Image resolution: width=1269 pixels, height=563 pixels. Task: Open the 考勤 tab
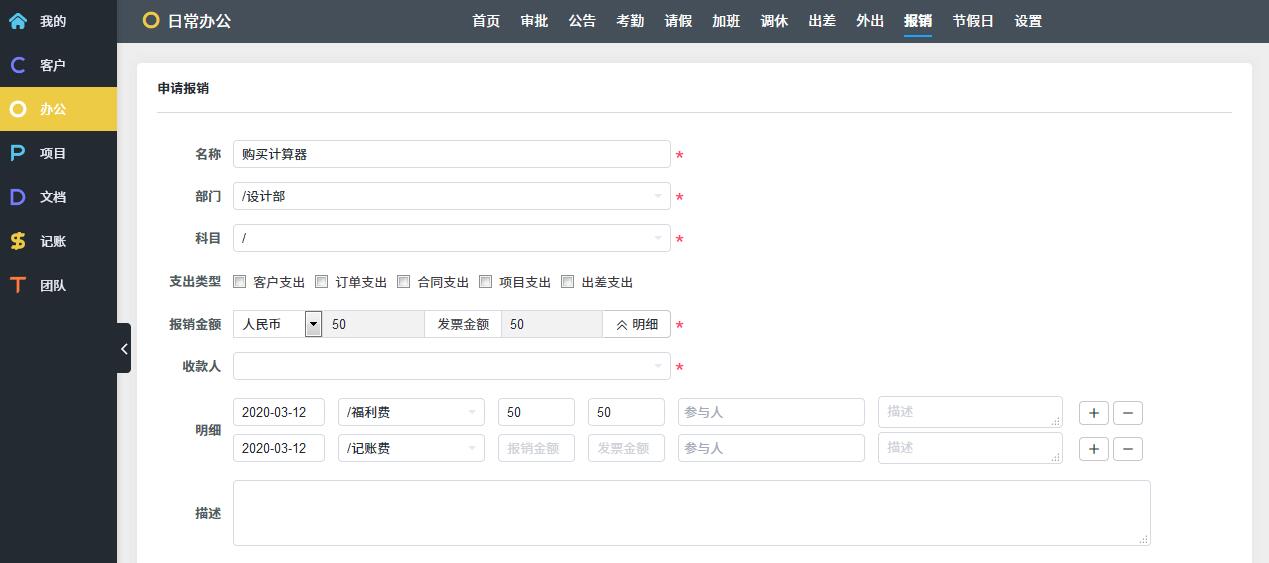pos(630,21)
